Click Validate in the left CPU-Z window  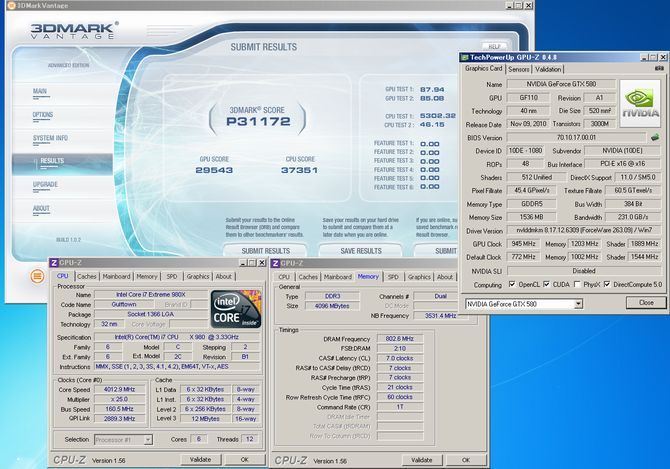click(x=200, y=460)
